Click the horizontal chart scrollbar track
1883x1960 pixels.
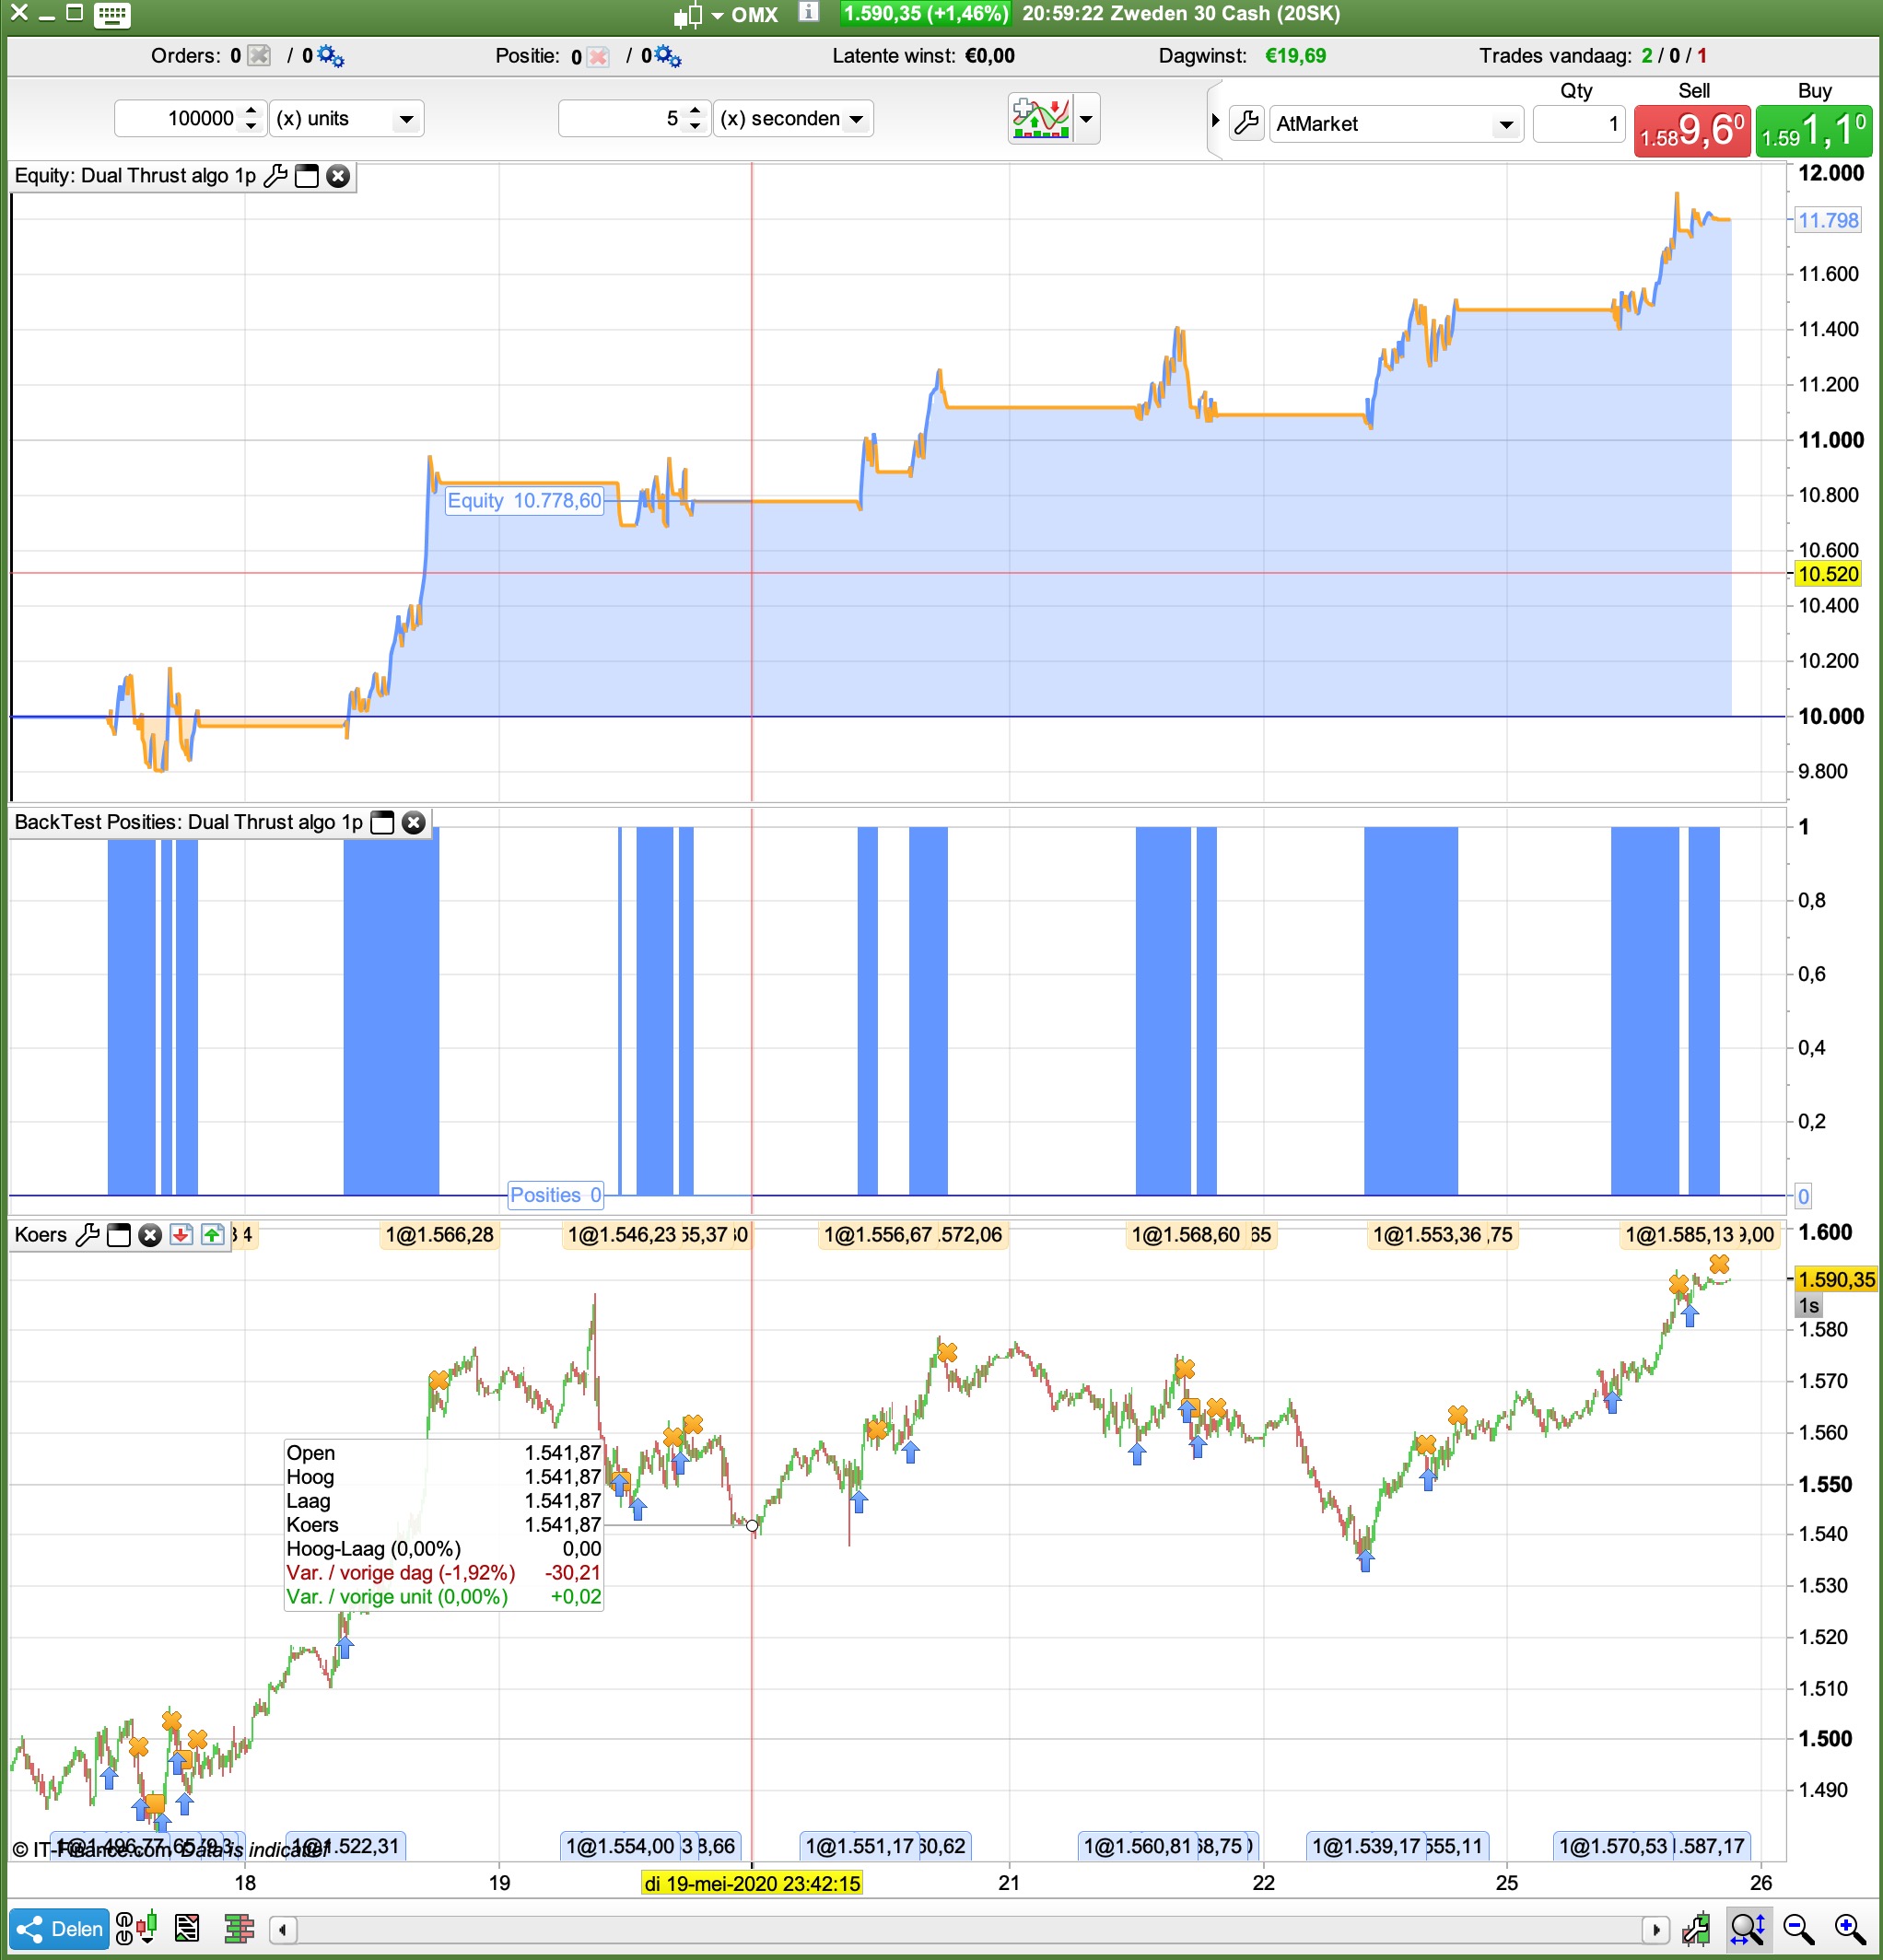[x=968, y=1929]
